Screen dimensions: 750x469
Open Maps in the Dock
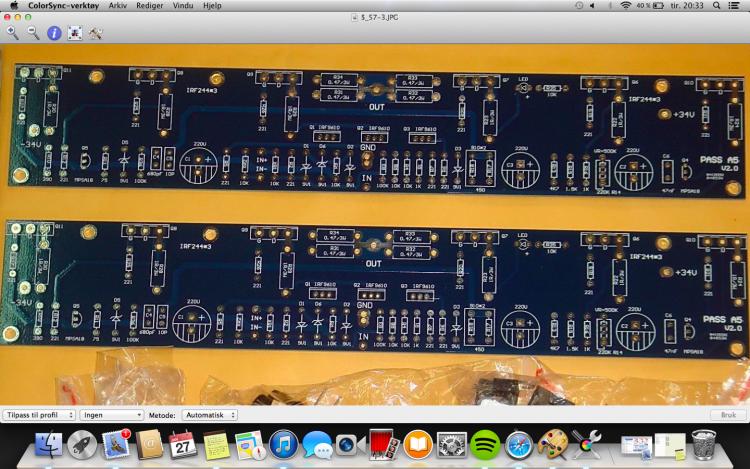(x=250, y=445)
